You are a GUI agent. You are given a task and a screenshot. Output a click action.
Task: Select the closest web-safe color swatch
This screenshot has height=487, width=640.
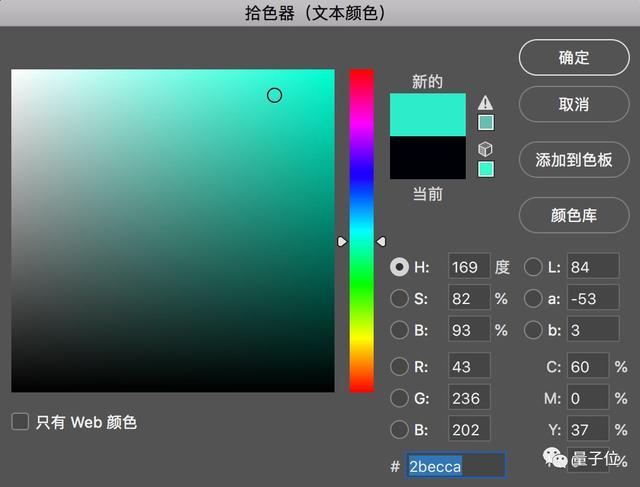[486, 169]
